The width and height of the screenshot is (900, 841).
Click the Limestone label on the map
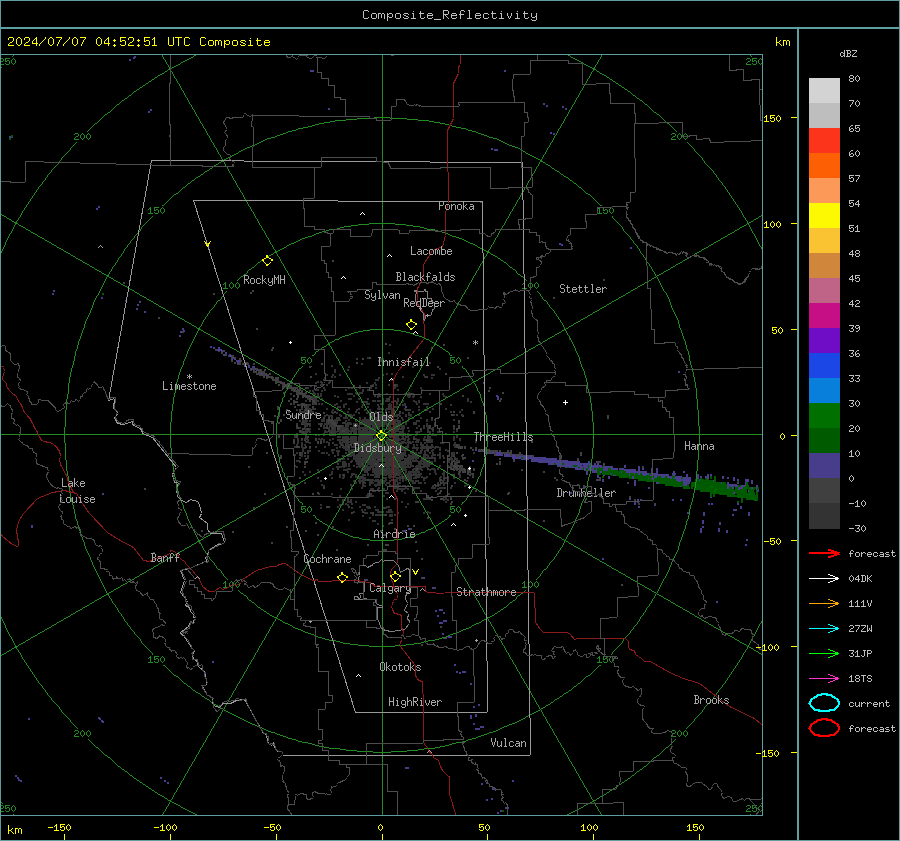pyautogui.click(x=189, y=386)
